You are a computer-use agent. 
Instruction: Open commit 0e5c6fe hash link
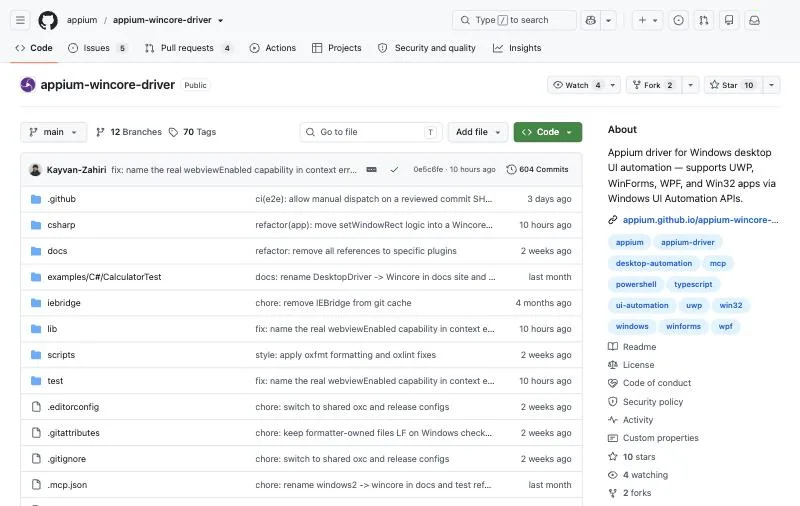click(428, 169)
